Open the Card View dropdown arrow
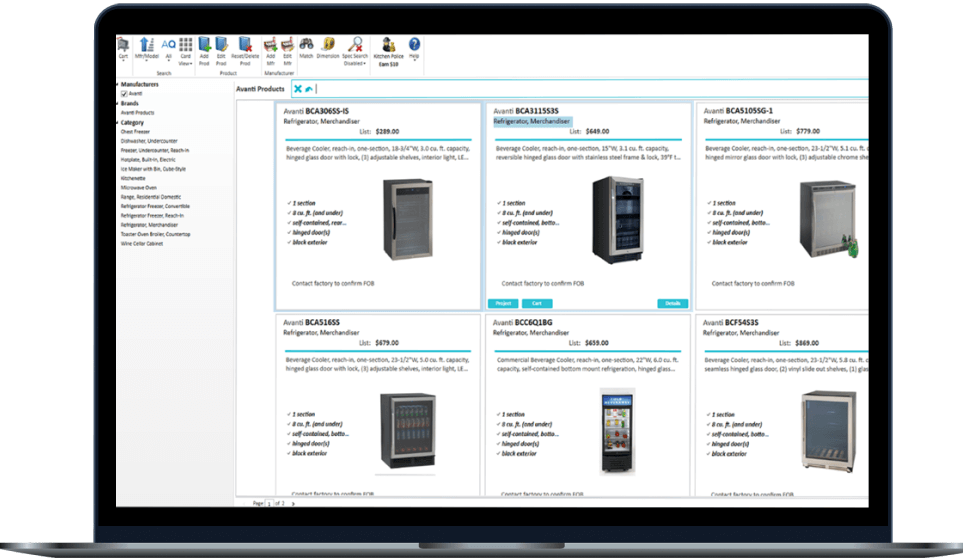This screenshot has width=963, height=558. (191, 64)
